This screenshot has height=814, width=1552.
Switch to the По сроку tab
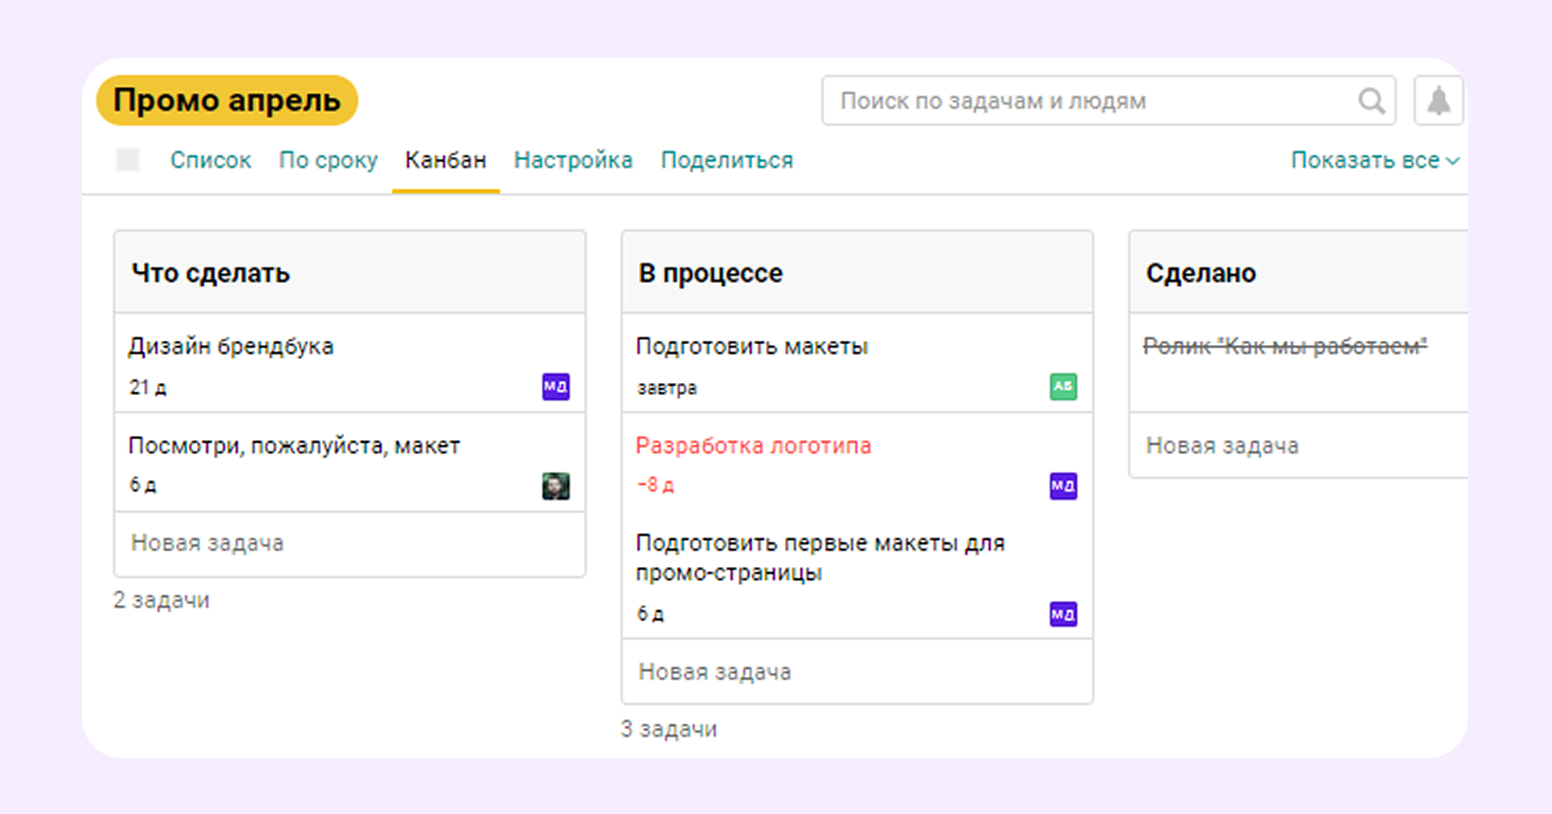point(328,160)
